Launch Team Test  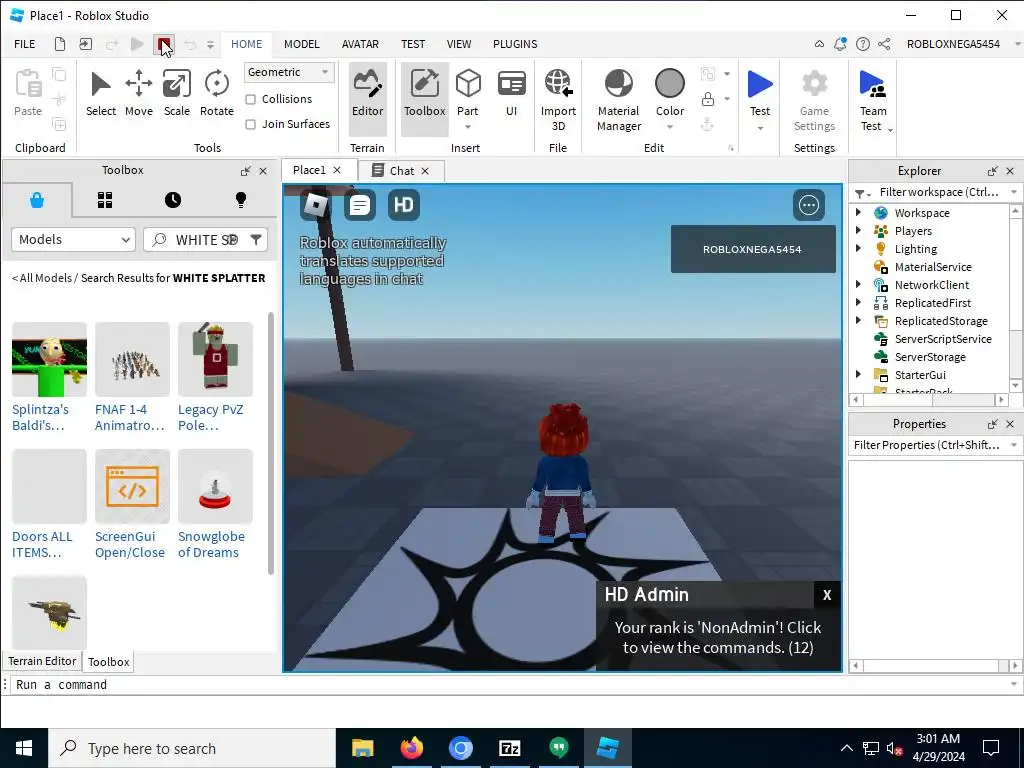tap(873, 100)
